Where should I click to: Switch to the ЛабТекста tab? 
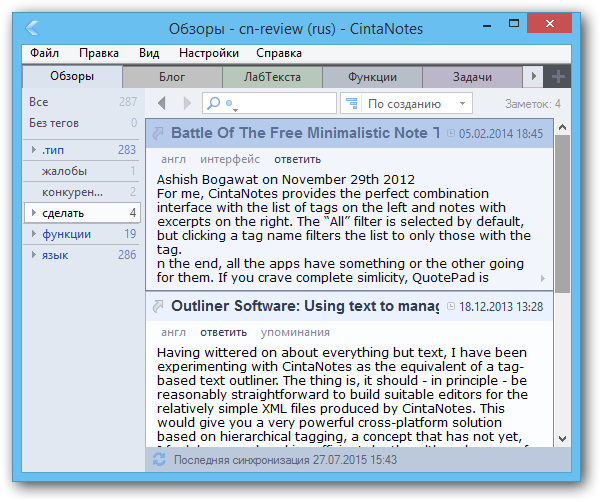[272, 77]
